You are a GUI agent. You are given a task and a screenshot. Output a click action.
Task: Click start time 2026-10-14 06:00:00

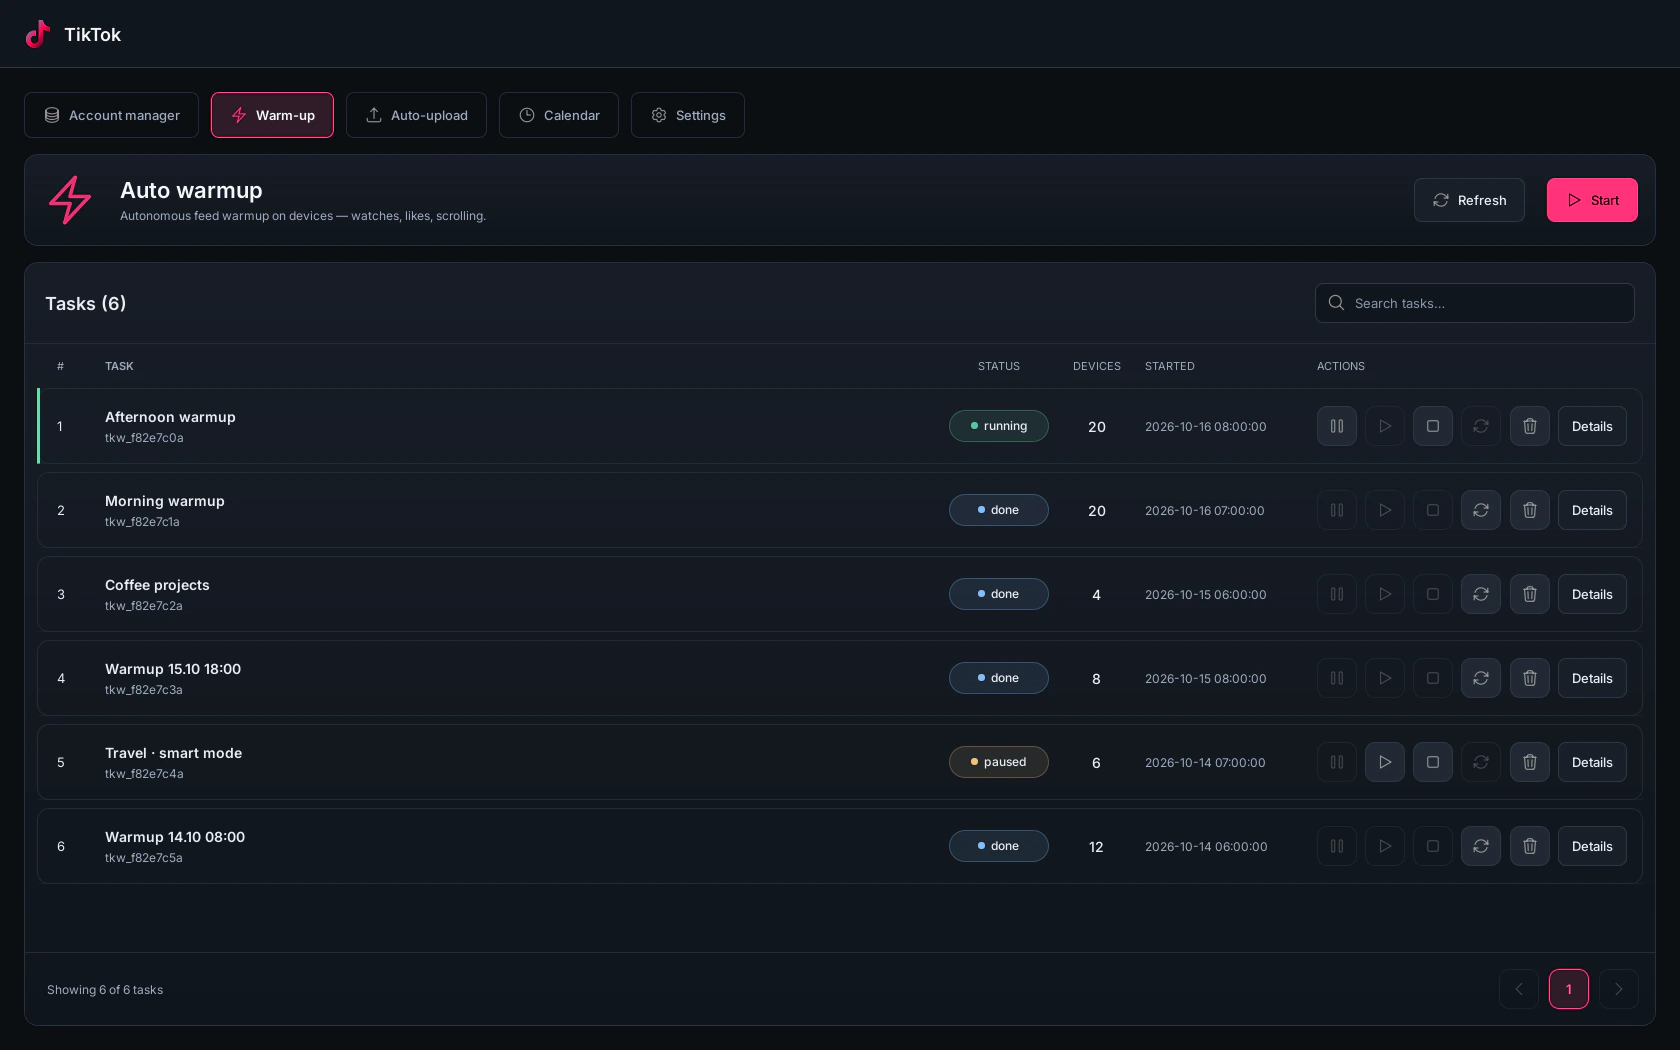pos(1206,846)
